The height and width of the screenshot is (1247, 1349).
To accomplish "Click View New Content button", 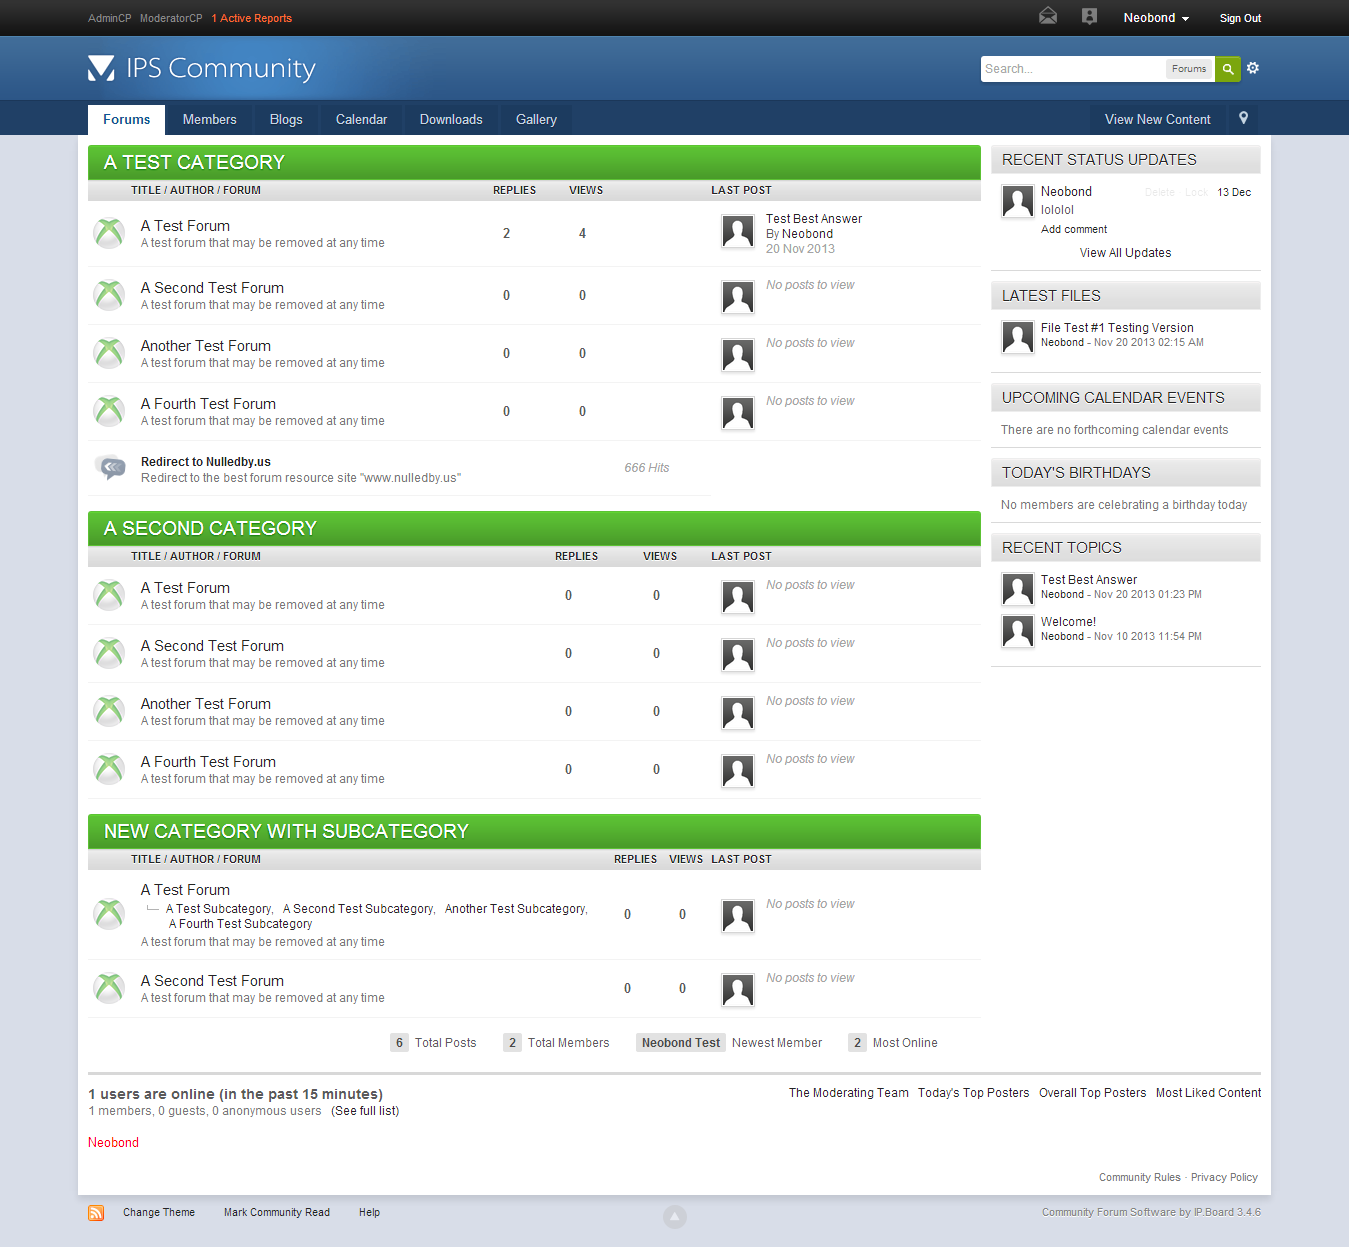I will point(1157,119).
